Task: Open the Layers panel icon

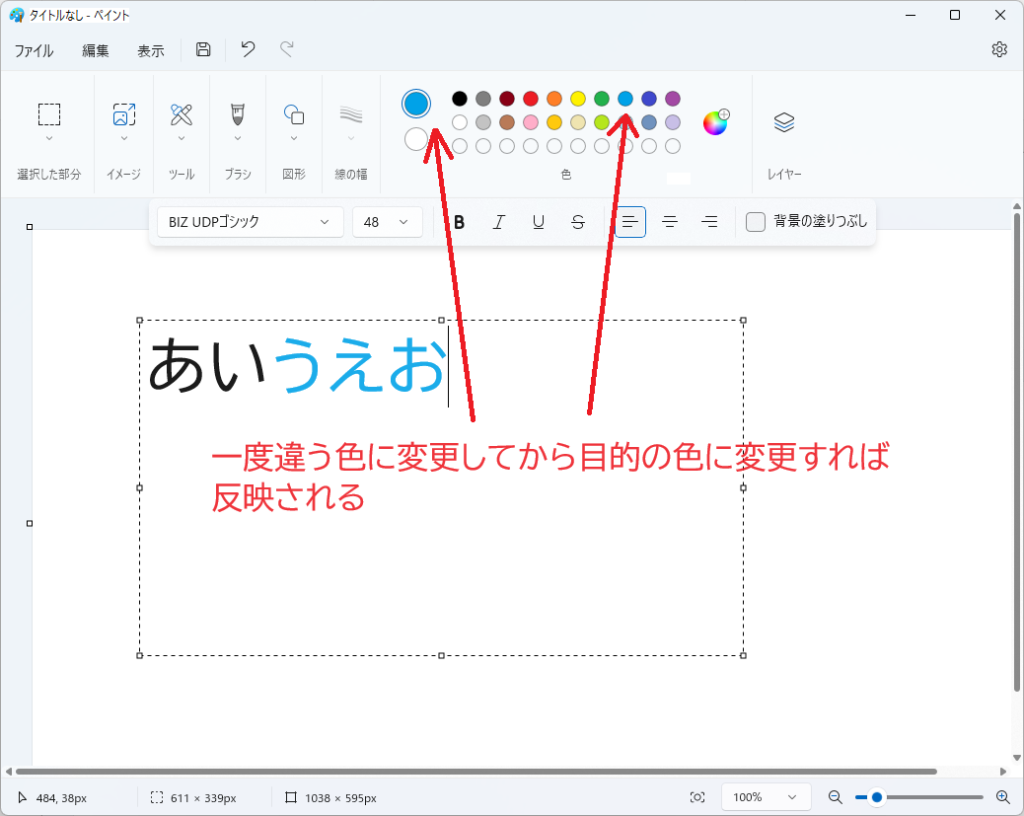Action: 784,122
